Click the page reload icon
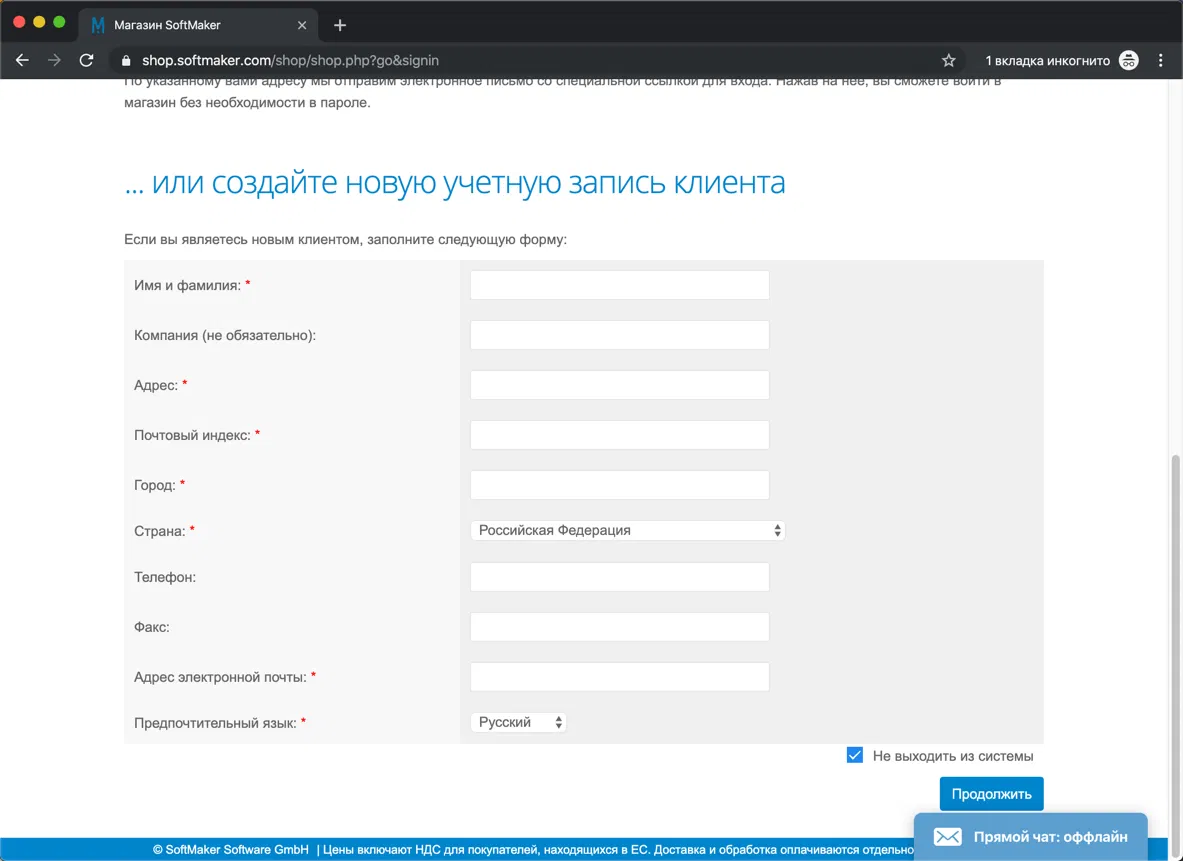Image resolution: width=1183 pixels, height=861 pixels. click(86, 60)
